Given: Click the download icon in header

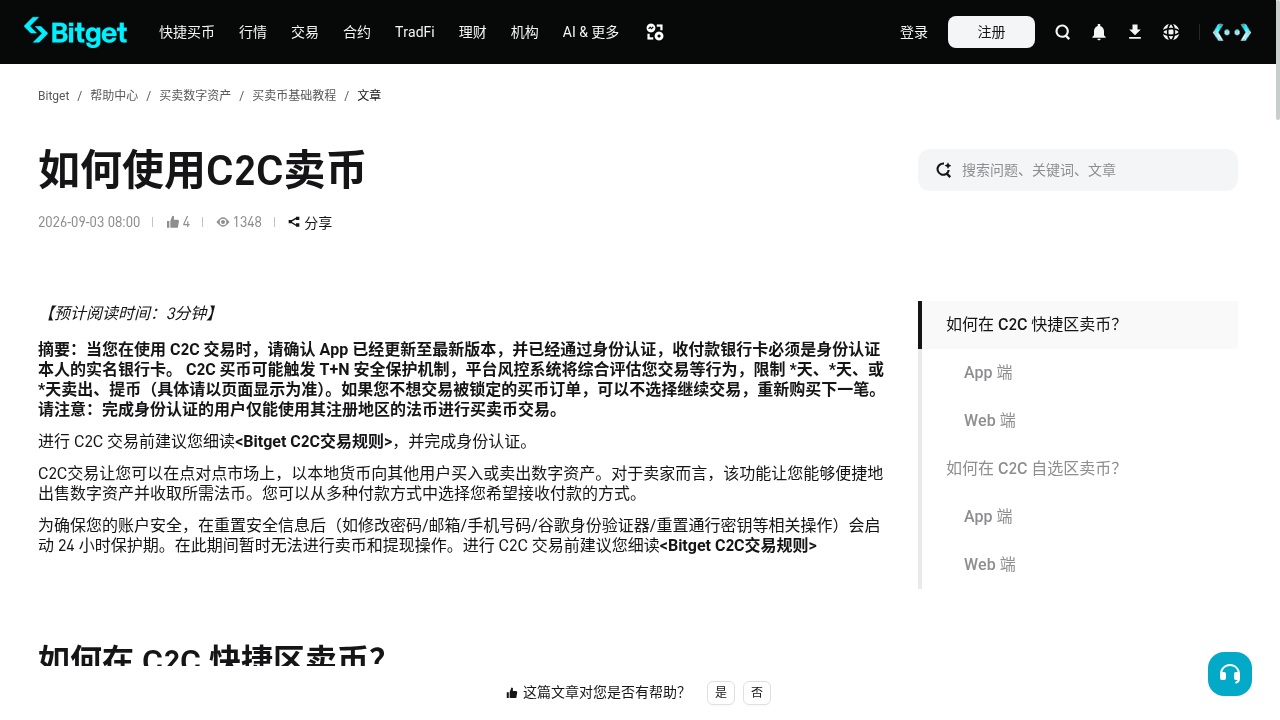Looking at the screenshot, I should click(1135, 32).
